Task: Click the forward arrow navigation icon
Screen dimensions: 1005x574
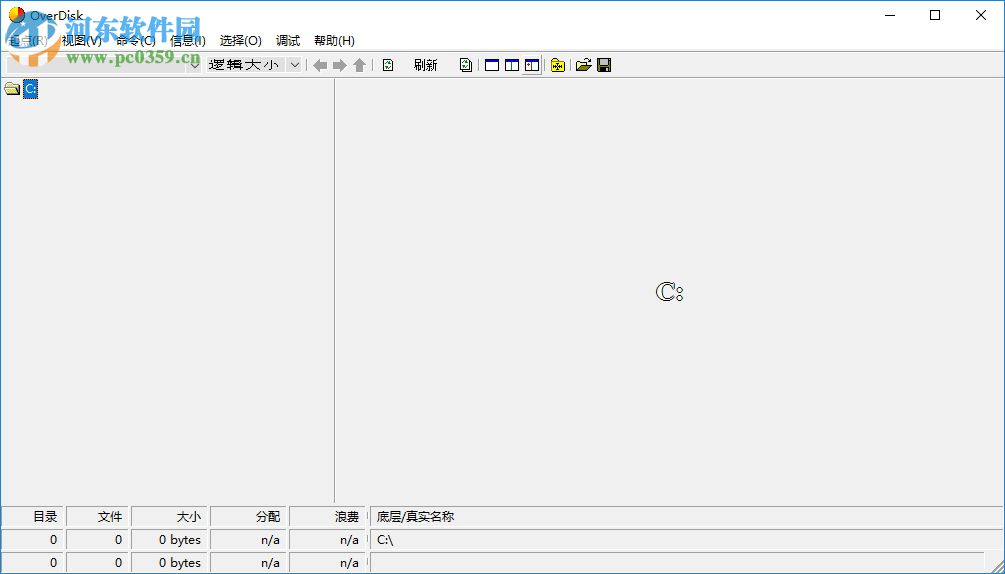Action: [x=340, y=65]
